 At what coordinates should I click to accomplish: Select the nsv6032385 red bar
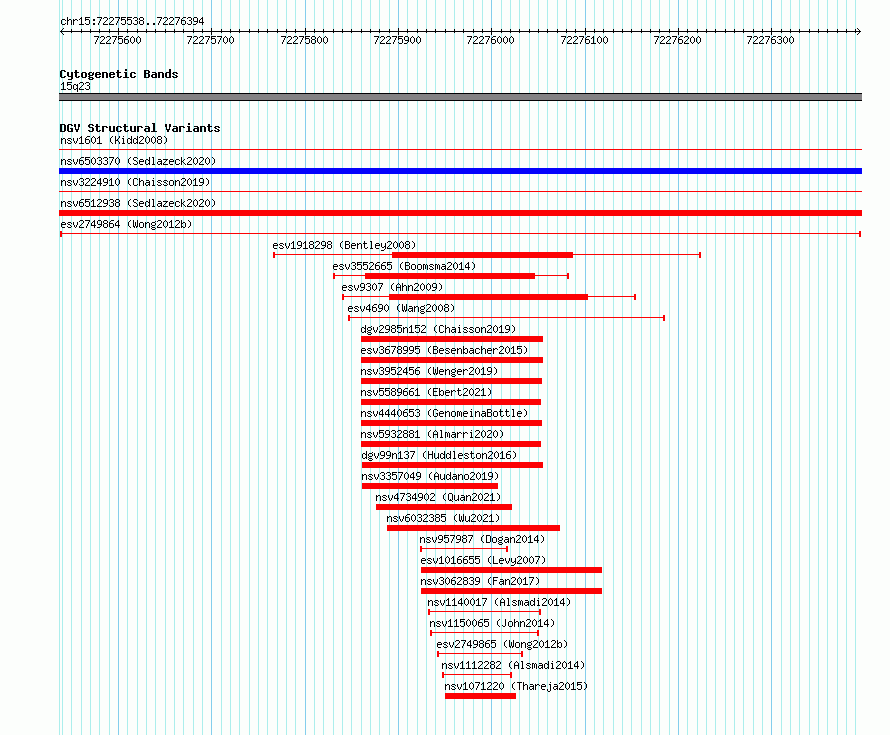(x=473, y=528)
